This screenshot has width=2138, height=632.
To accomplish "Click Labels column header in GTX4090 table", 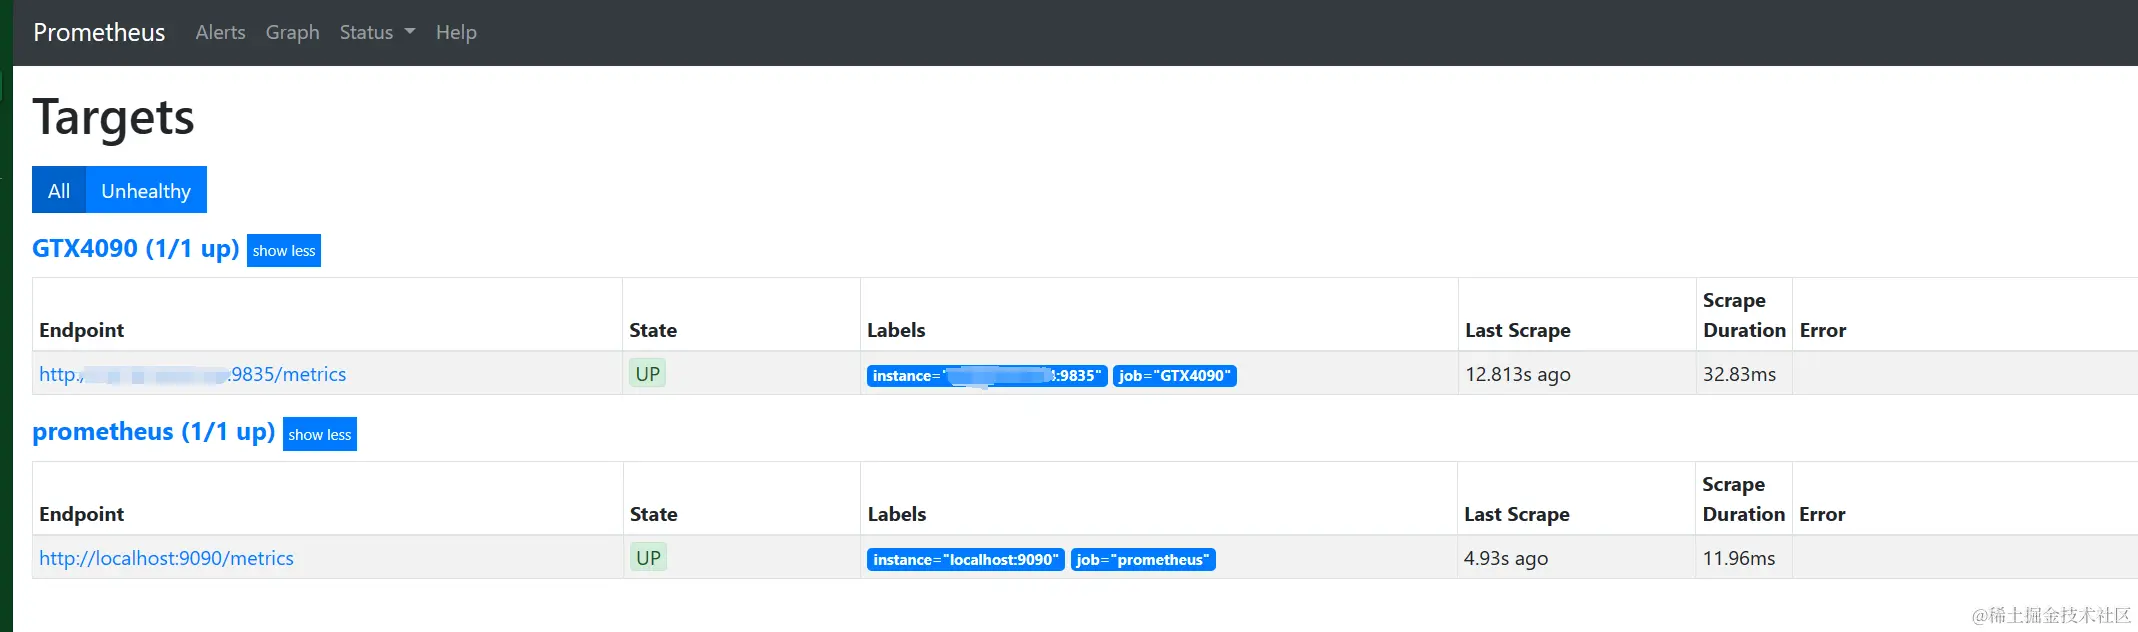I will click(896, 330).
